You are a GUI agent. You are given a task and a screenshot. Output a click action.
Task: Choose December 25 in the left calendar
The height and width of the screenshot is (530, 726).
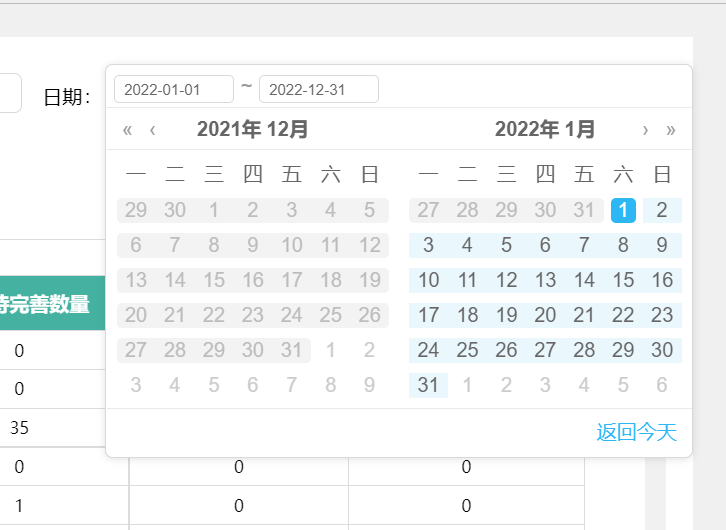330,315
